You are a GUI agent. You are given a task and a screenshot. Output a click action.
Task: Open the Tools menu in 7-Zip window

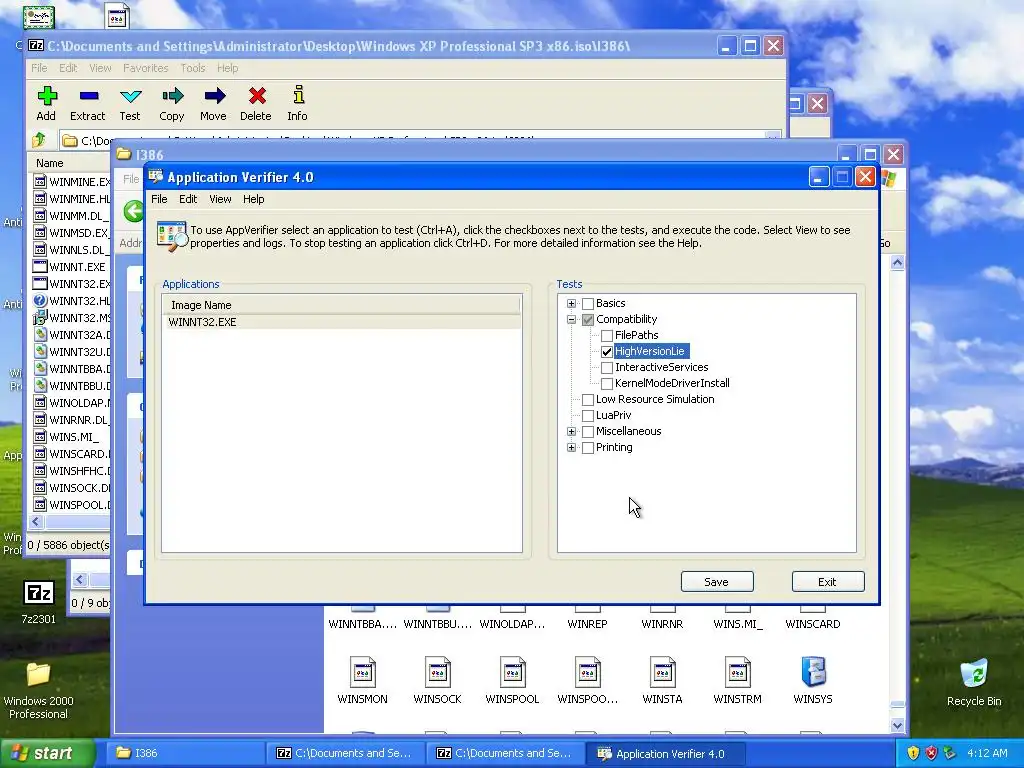click(x=193, y=68)
